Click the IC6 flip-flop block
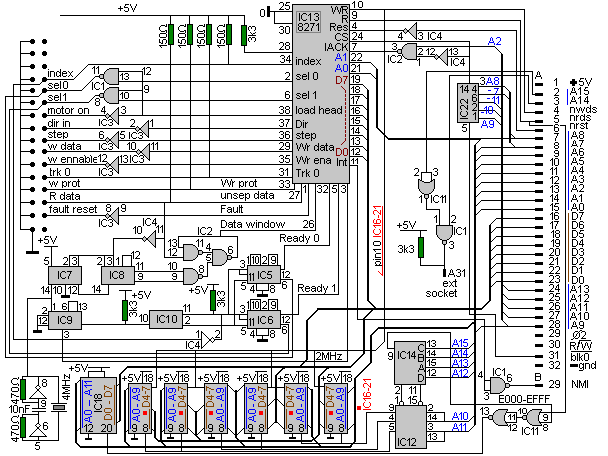The image size is (608, 456). point(264,319)
